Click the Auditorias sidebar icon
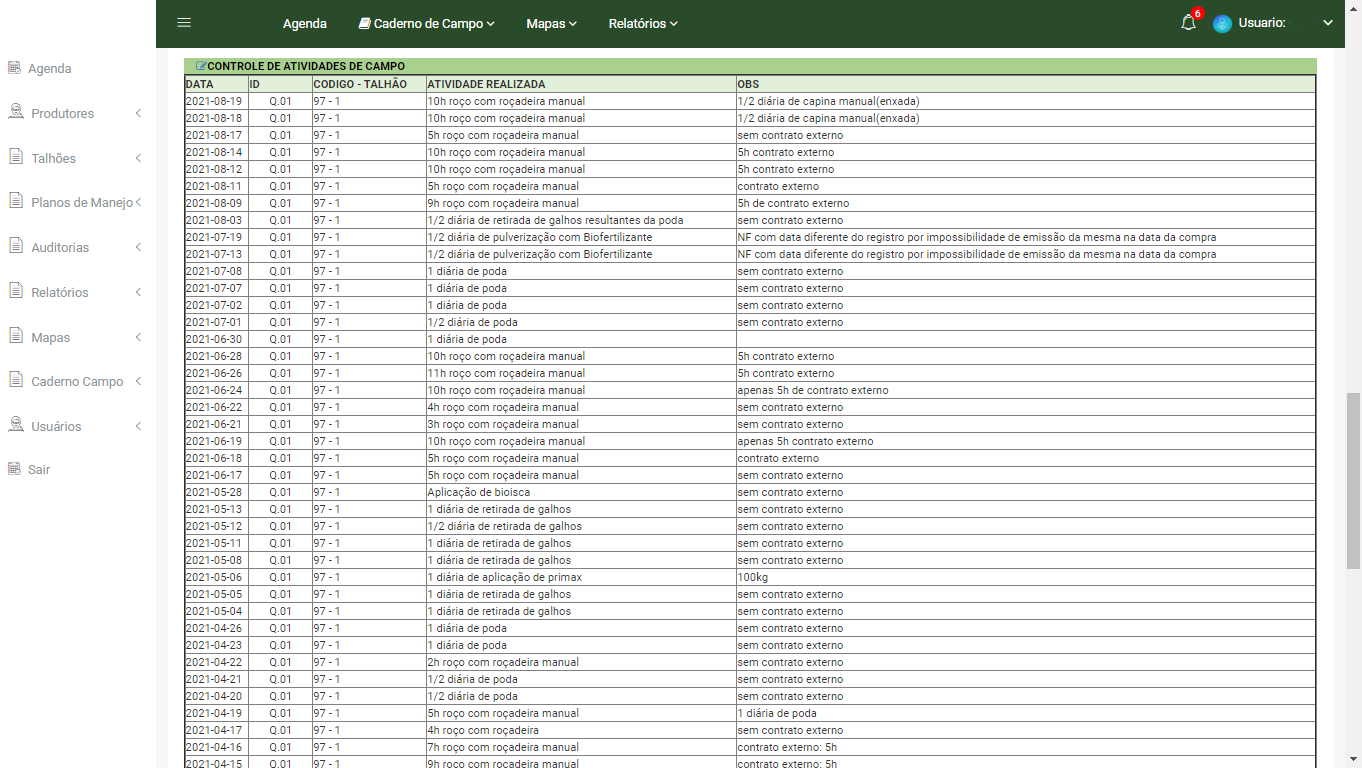 click(x=15, y=246)
